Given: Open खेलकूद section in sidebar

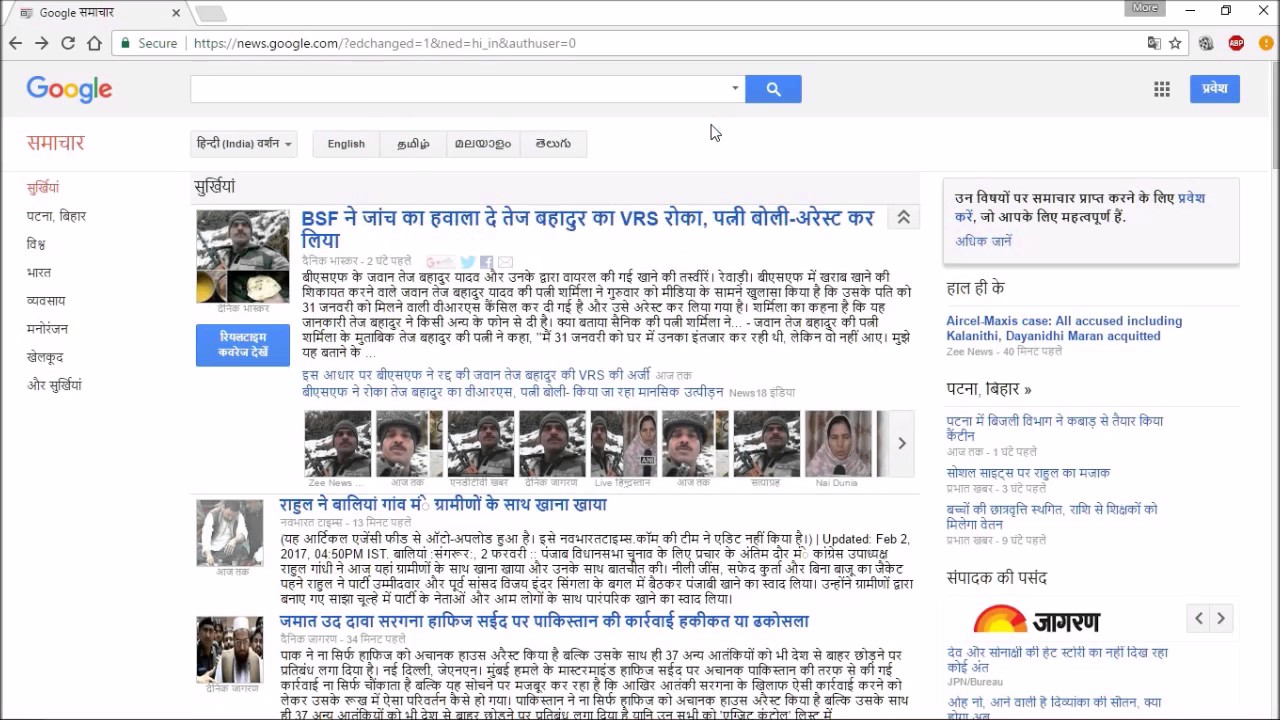Looking at the screenshot, I should (x=45, y=357).
